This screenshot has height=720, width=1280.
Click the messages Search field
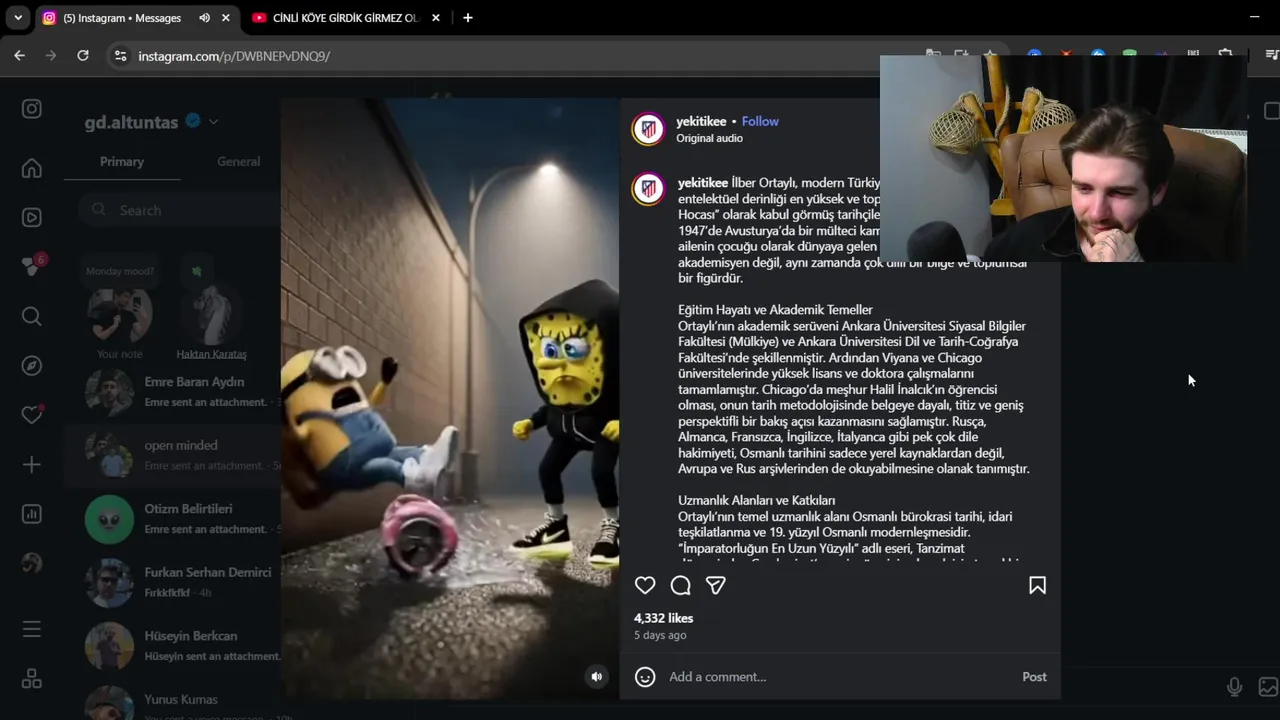tap(179, 210)
